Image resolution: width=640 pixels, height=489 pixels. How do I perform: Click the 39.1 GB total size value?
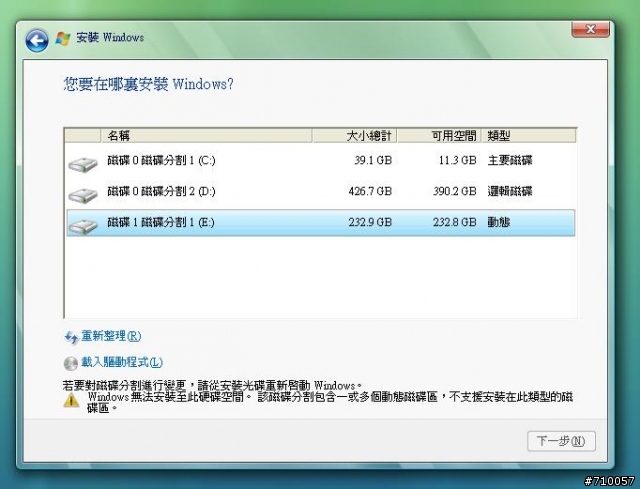point(373,160)
